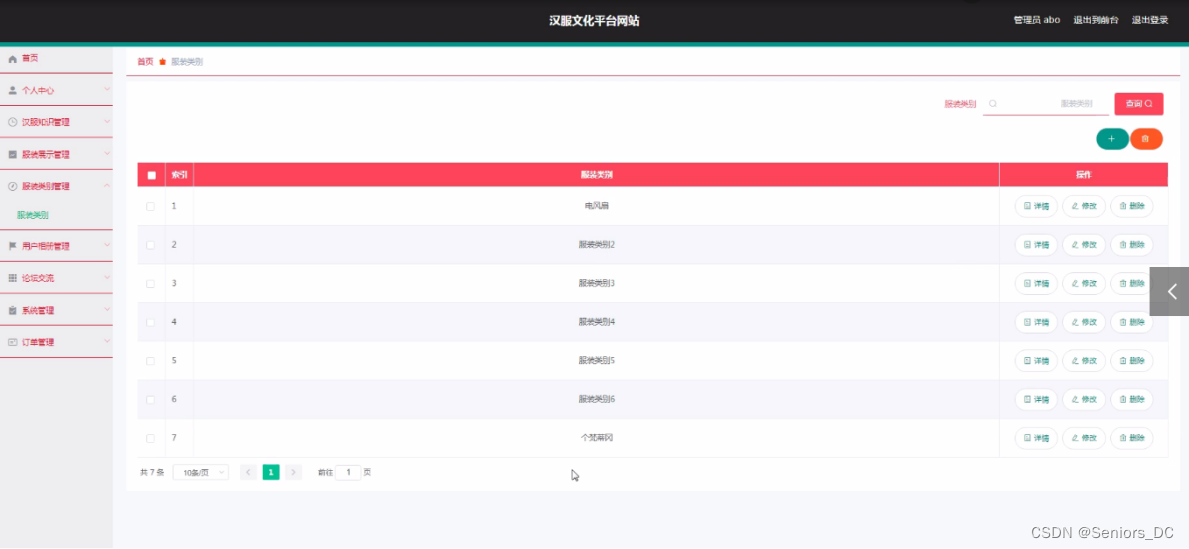Click the previous page arrow in pagination
This screenshot has height=549, width=1189.
pyautogui.click(x=248, y=472)
